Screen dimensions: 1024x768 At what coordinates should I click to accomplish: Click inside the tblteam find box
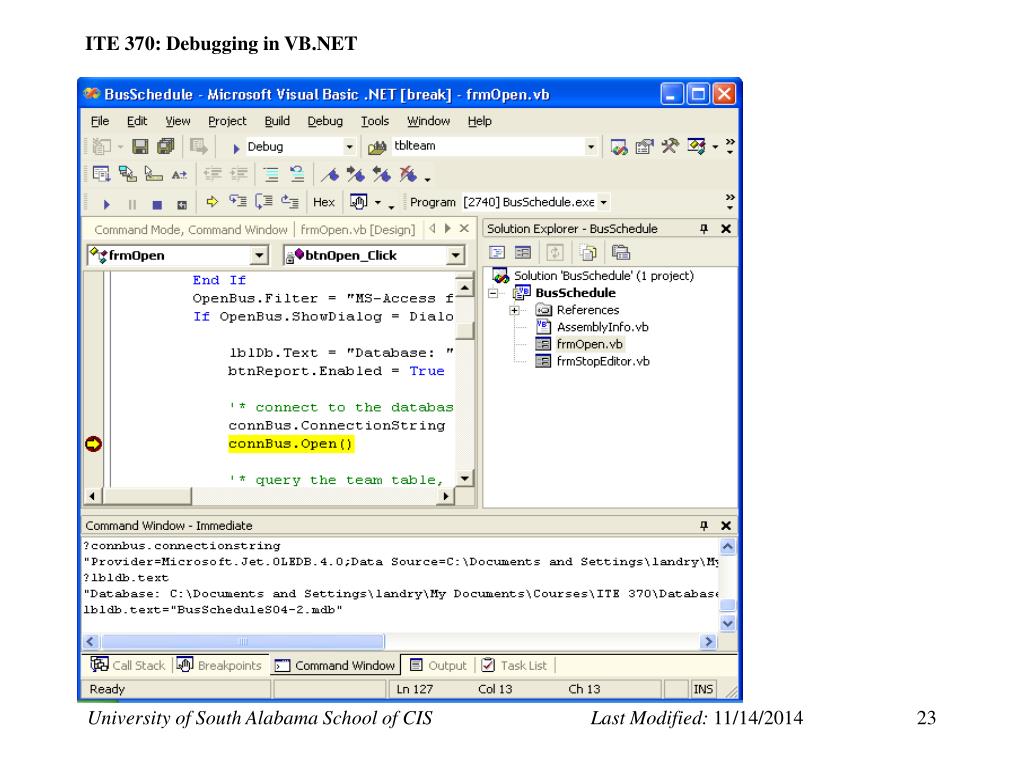488,146
